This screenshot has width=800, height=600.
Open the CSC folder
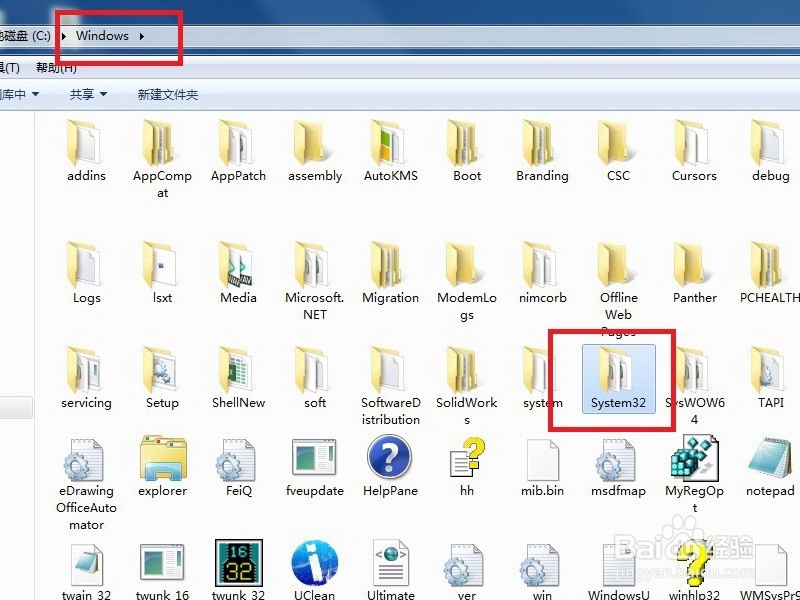(618, 151)
